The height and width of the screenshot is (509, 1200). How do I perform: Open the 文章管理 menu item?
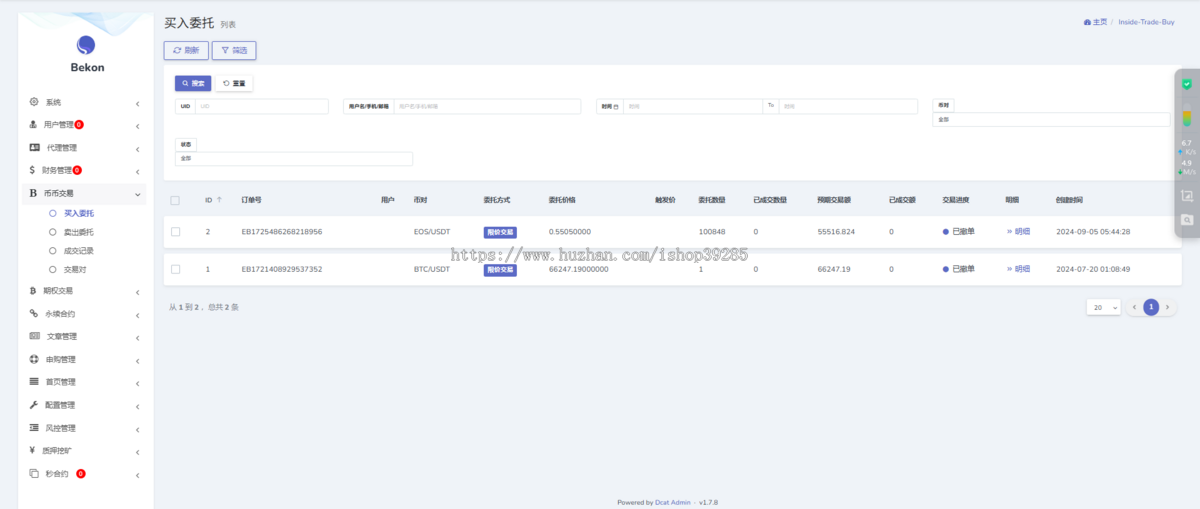click(62, 336)
